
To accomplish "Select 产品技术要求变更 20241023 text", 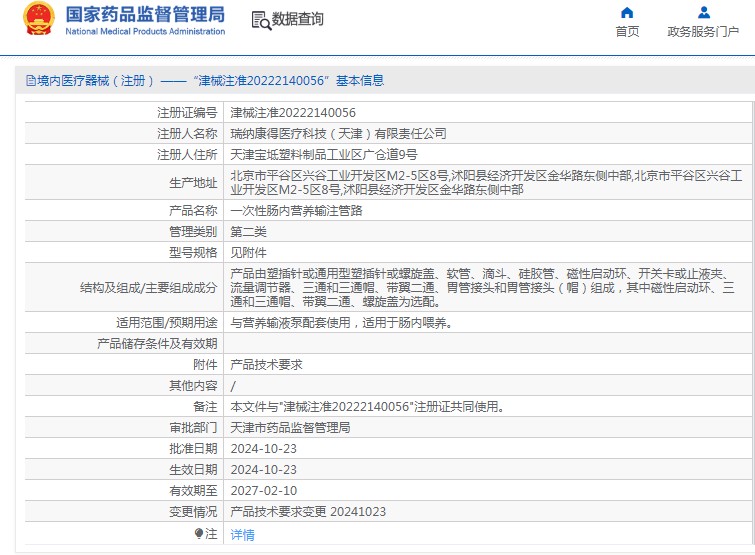I will point(308,512).
